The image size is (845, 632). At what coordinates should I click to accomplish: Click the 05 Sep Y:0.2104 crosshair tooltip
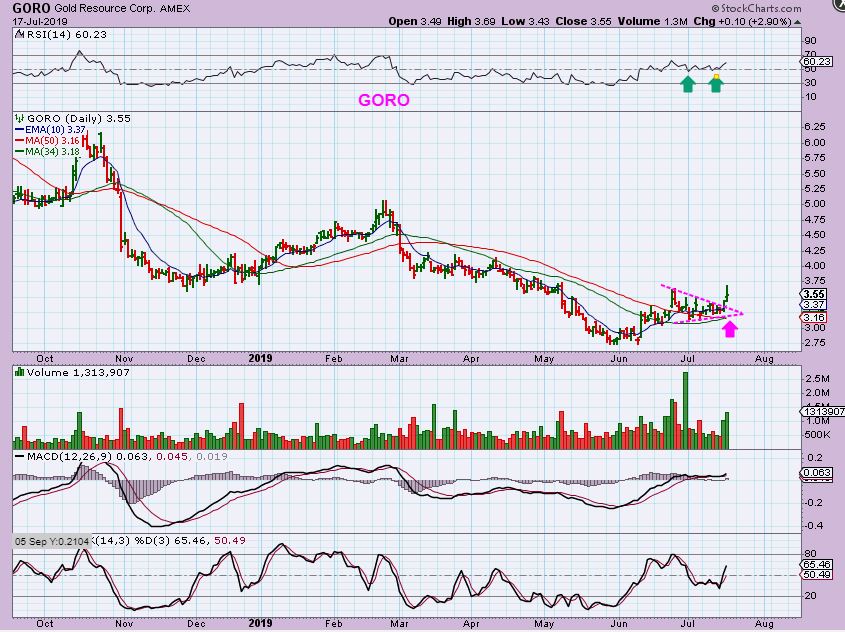pyautogui.click(x=52, y=541)
